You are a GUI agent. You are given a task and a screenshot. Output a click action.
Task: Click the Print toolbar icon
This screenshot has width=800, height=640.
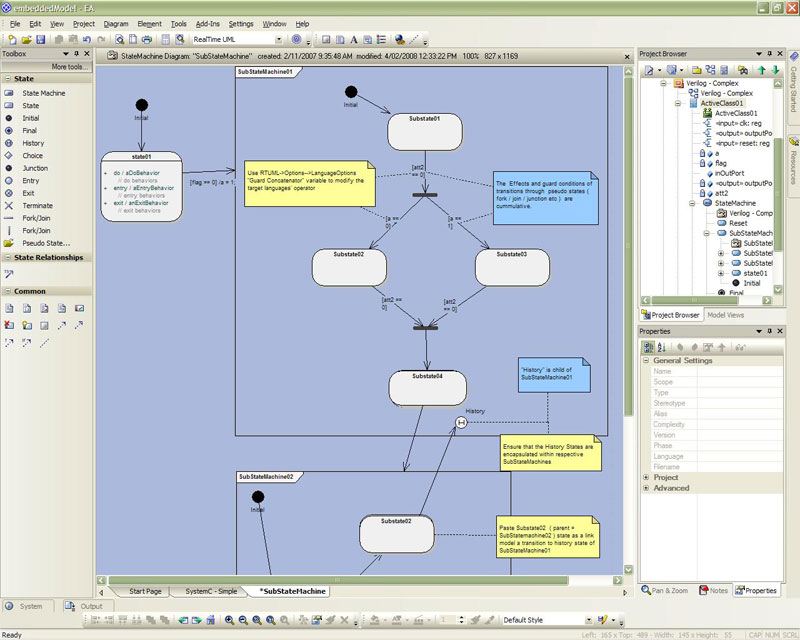click(147, 39)
